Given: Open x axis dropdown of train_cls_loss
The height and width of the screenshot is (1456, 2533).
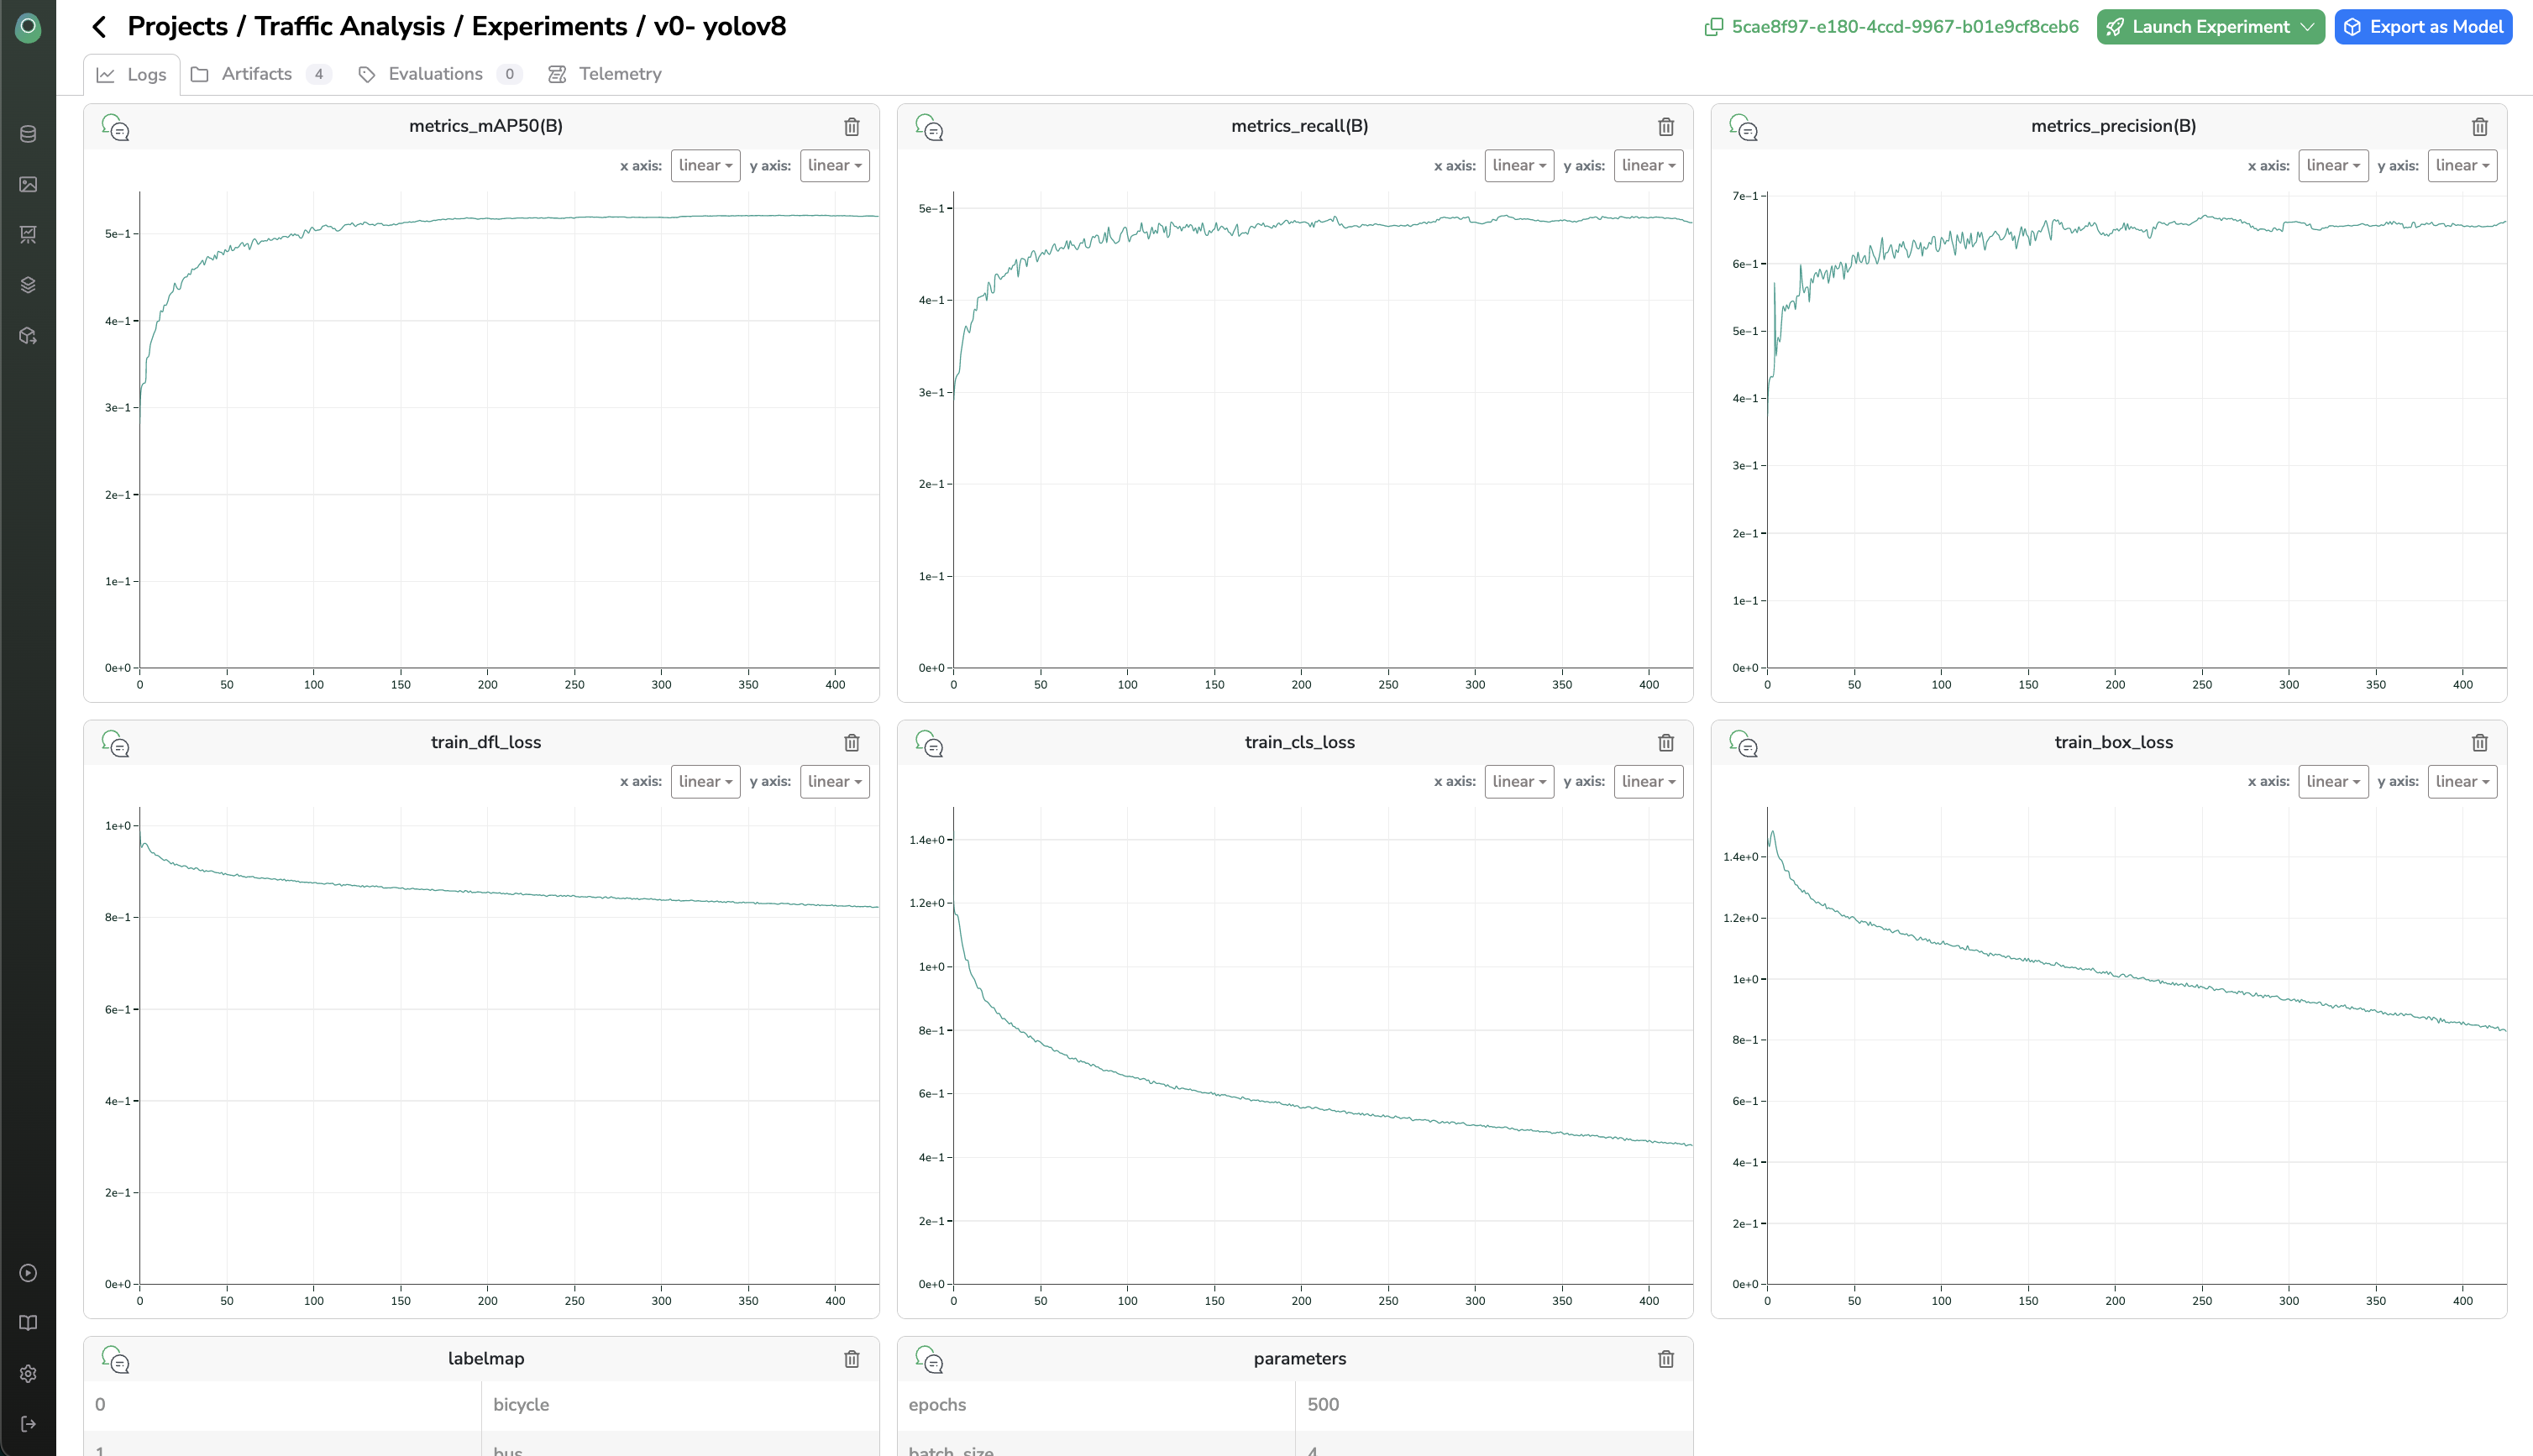Looking at the screenshot, I should click(1518, 782).
